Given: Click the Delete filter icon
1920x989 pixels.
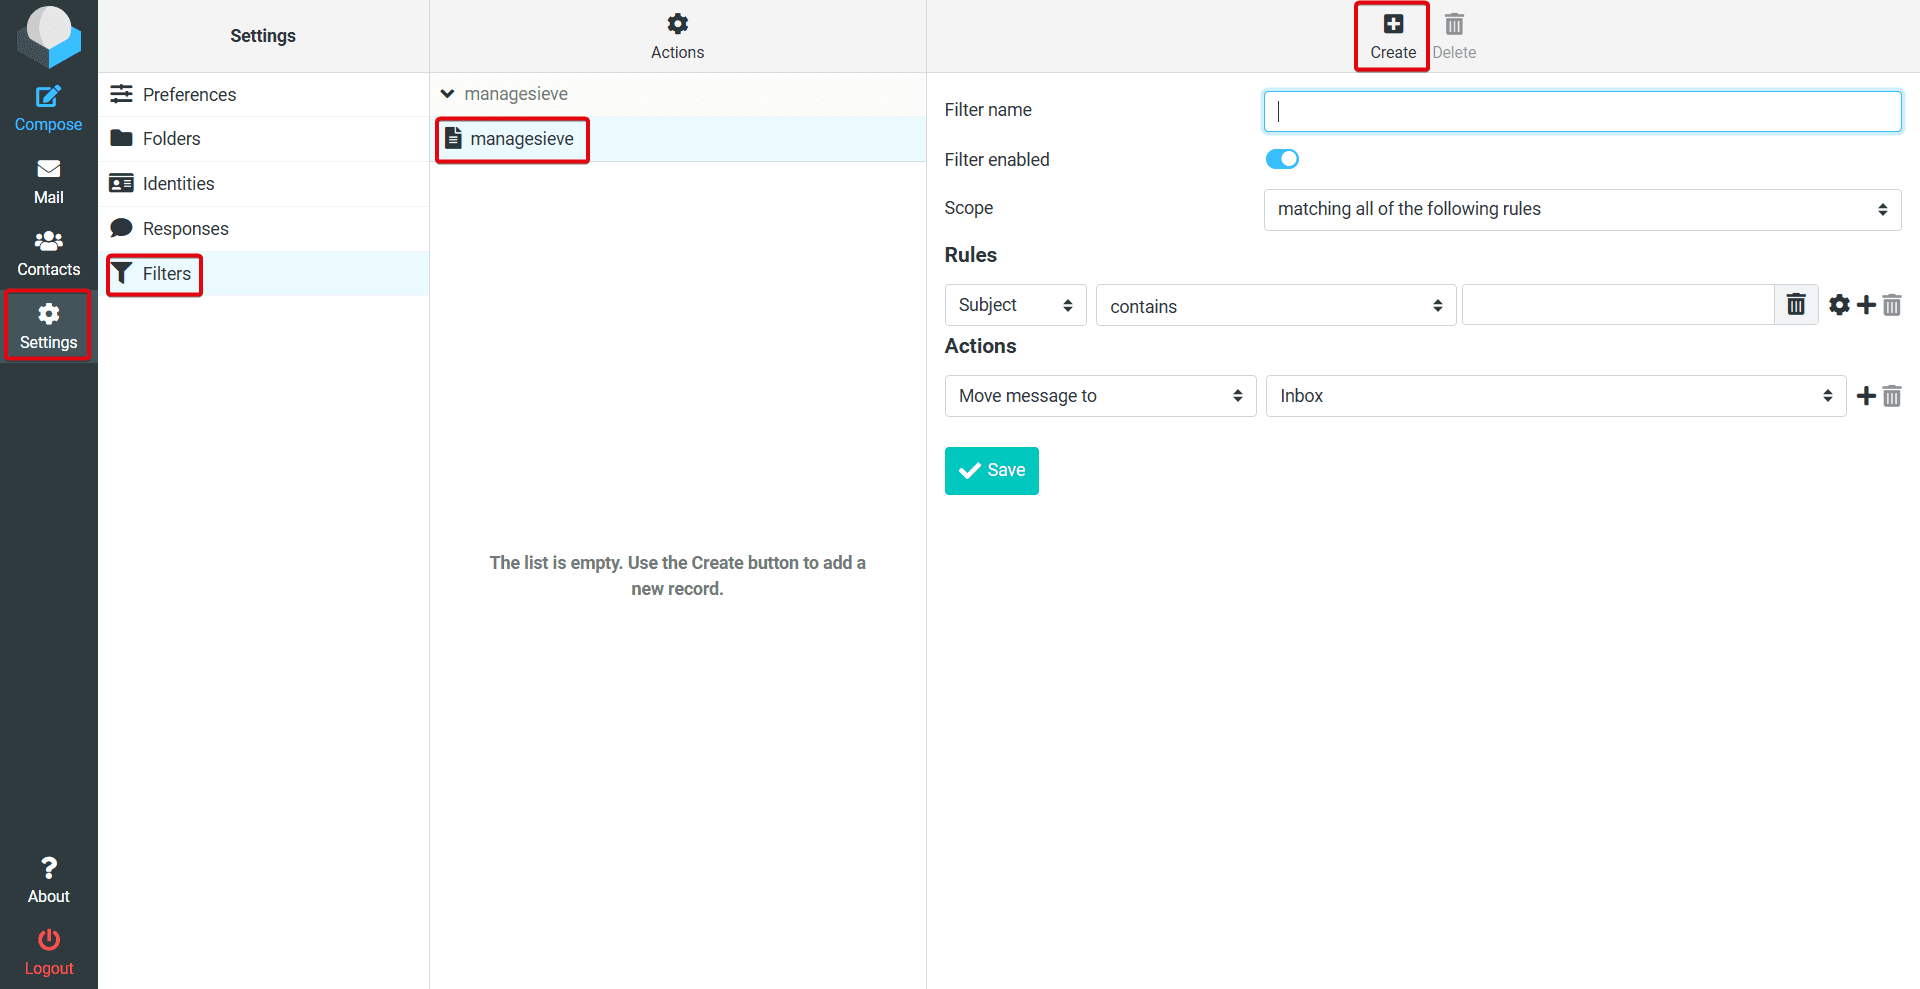Looking at the screenshot, I should coord(1454,35).
